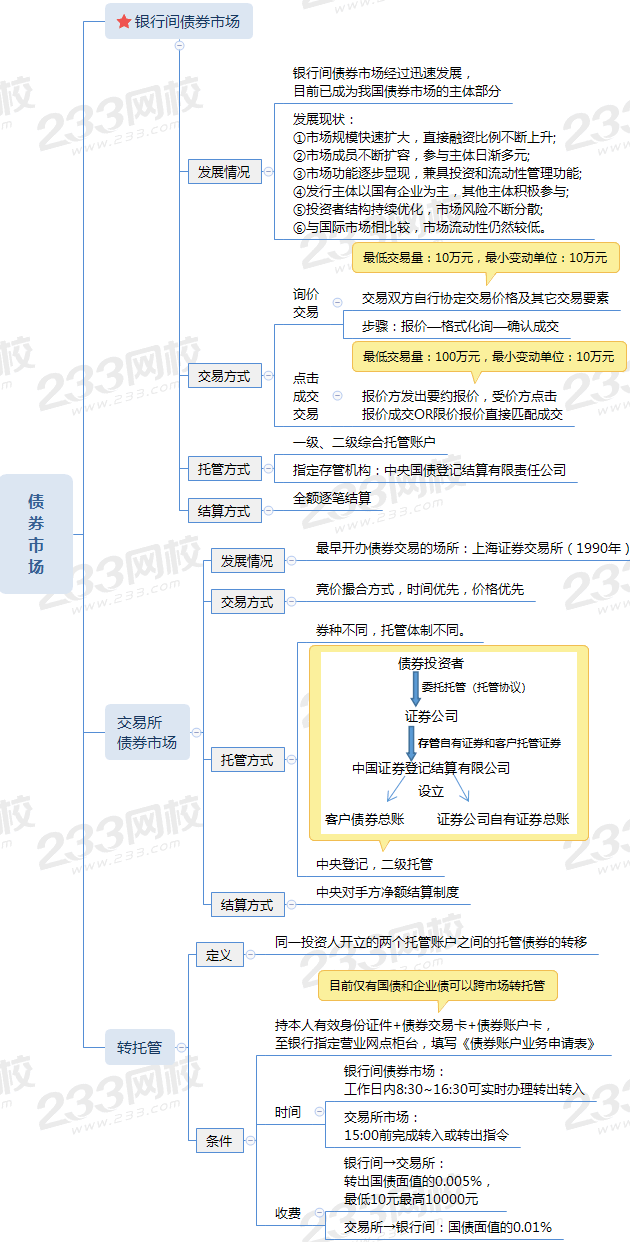
Task: Collapse 结算方式 branch of 交易所债券市场
Action: coord(291,904)
